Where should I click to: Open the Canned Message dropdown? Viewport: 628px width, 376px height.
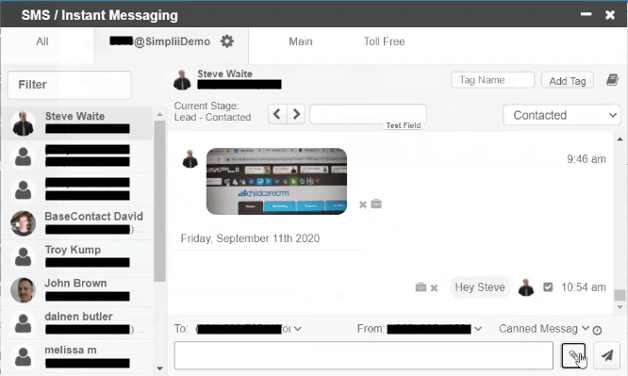544,328
